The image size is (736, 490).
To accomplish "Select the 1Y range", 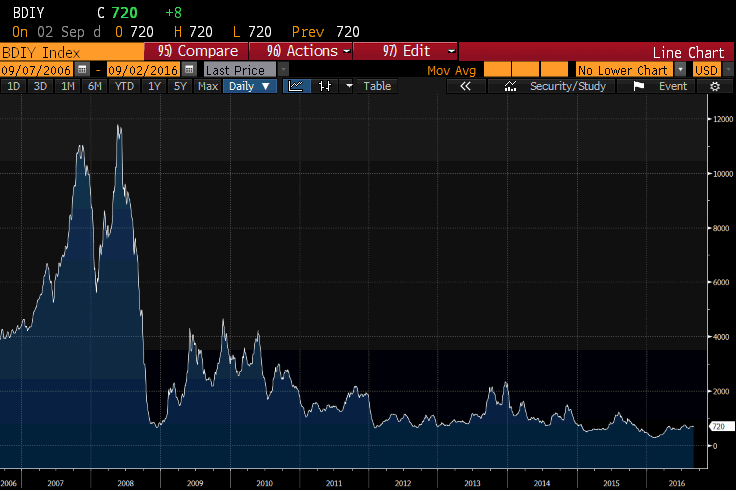I will click(154, 86).
